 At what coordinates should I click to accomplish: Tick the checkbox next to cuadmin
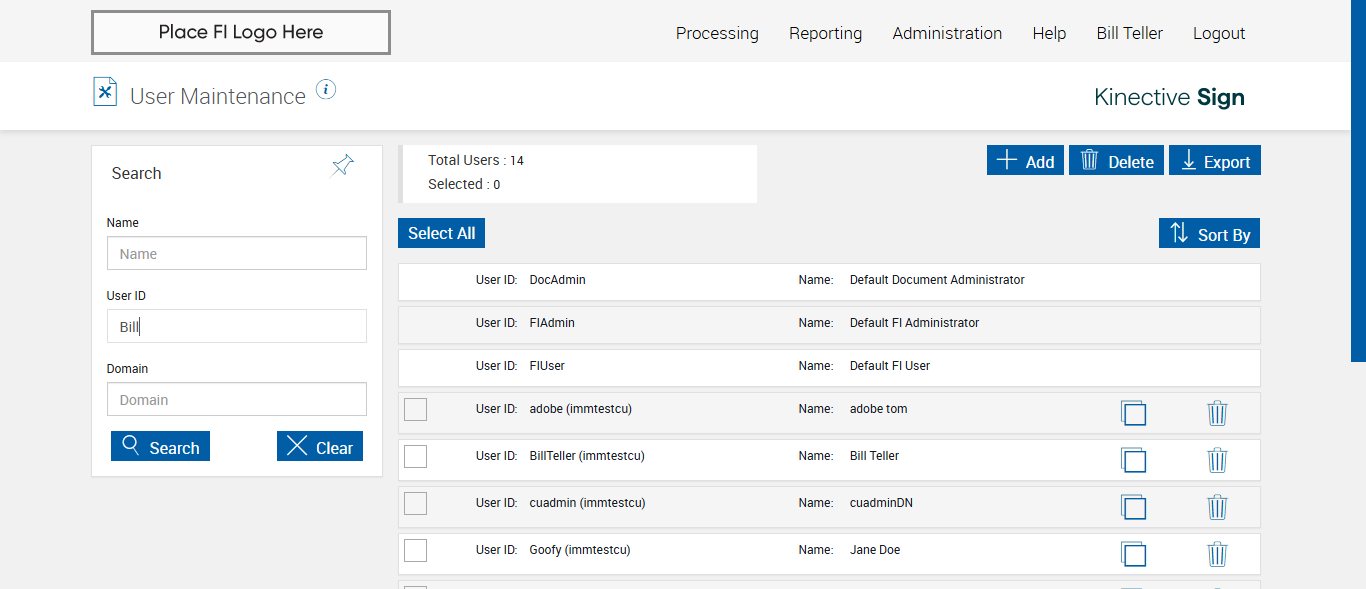point(415,503)
